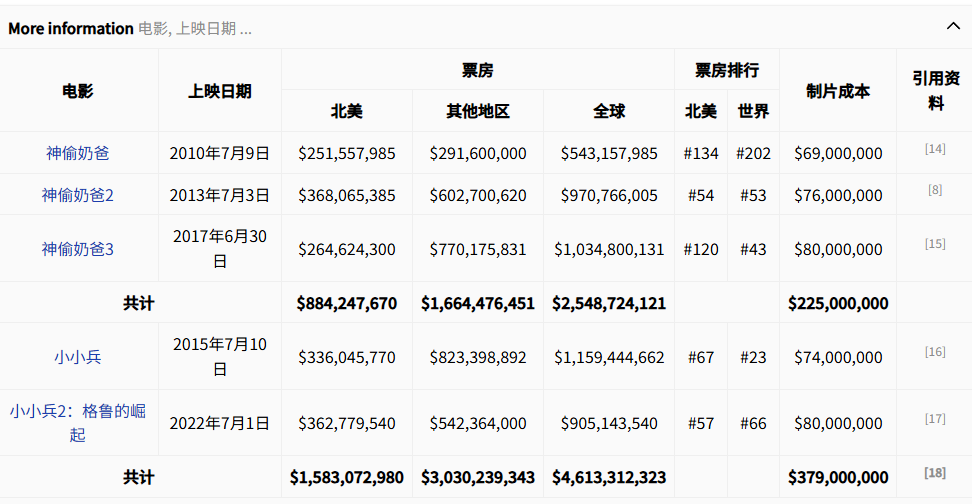Click North America gross $336,045,770

click(x=347, y=358)
